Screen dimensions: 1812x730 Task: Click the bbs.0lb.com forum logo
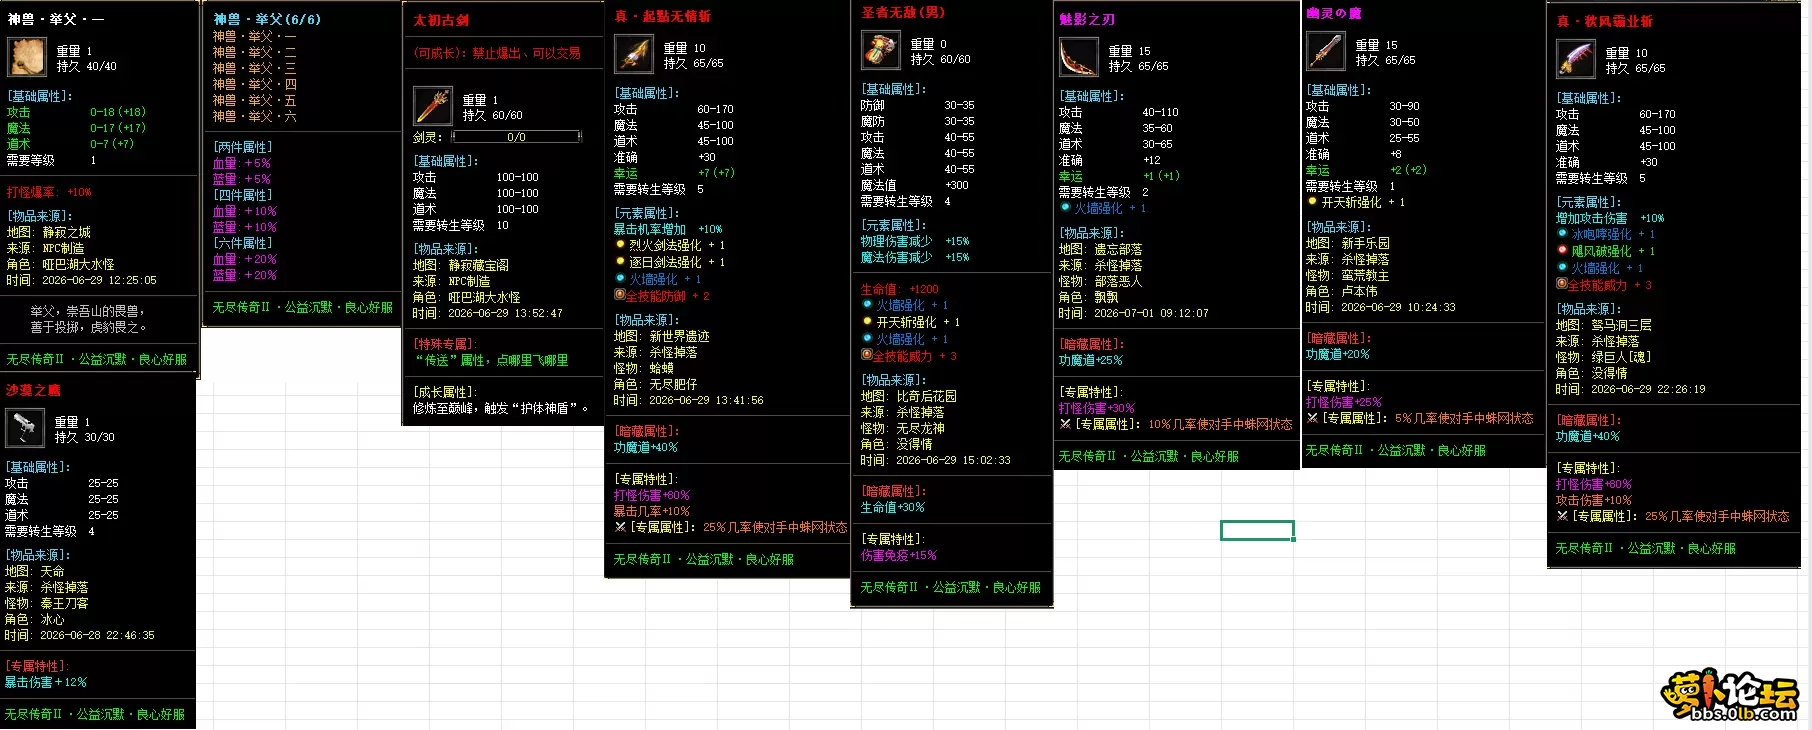1729,695
